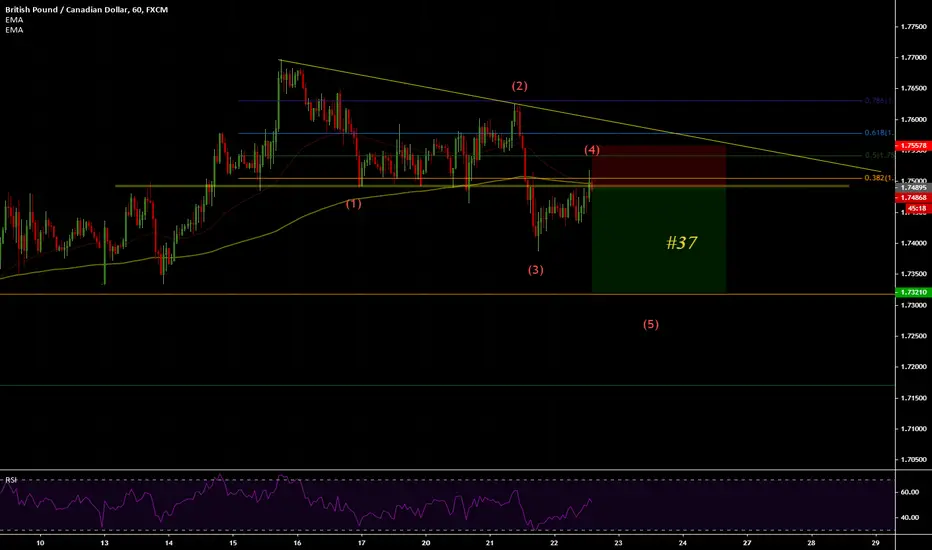The image size is (932, 550).
Task: Click the 1.74895 gray price tag
Action: [x=913, y=188]
